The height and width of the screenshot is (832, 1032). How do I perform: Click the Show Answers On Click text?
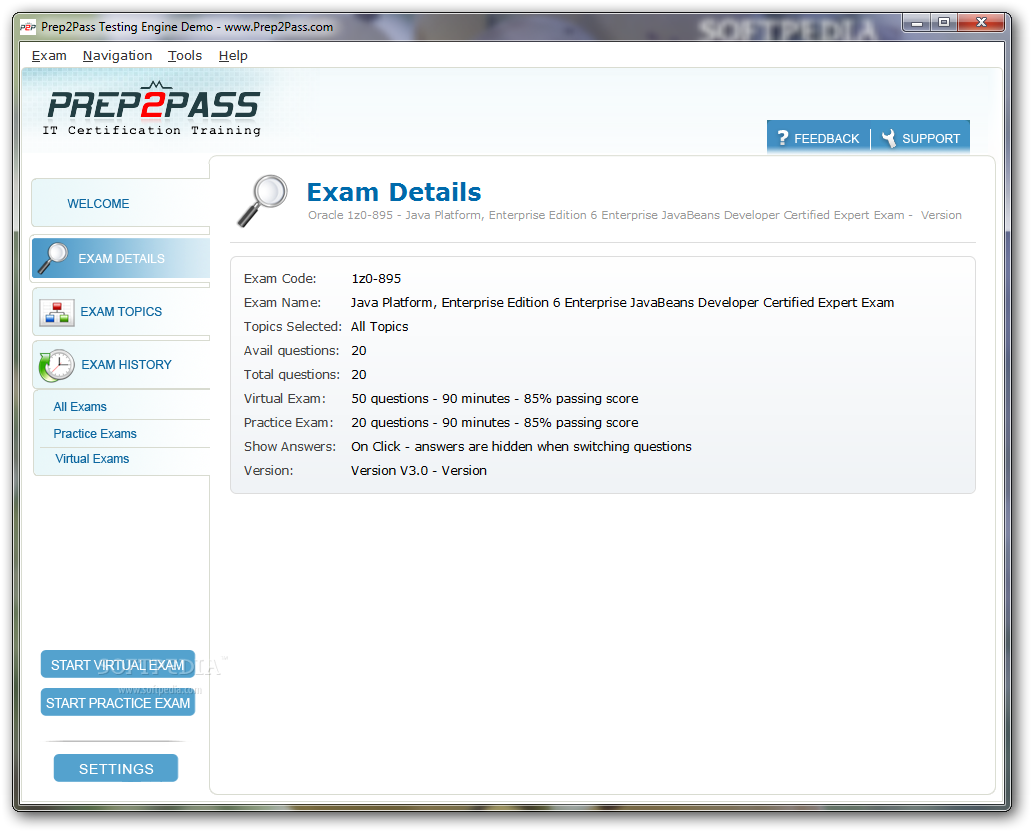[x=521, y=446]
